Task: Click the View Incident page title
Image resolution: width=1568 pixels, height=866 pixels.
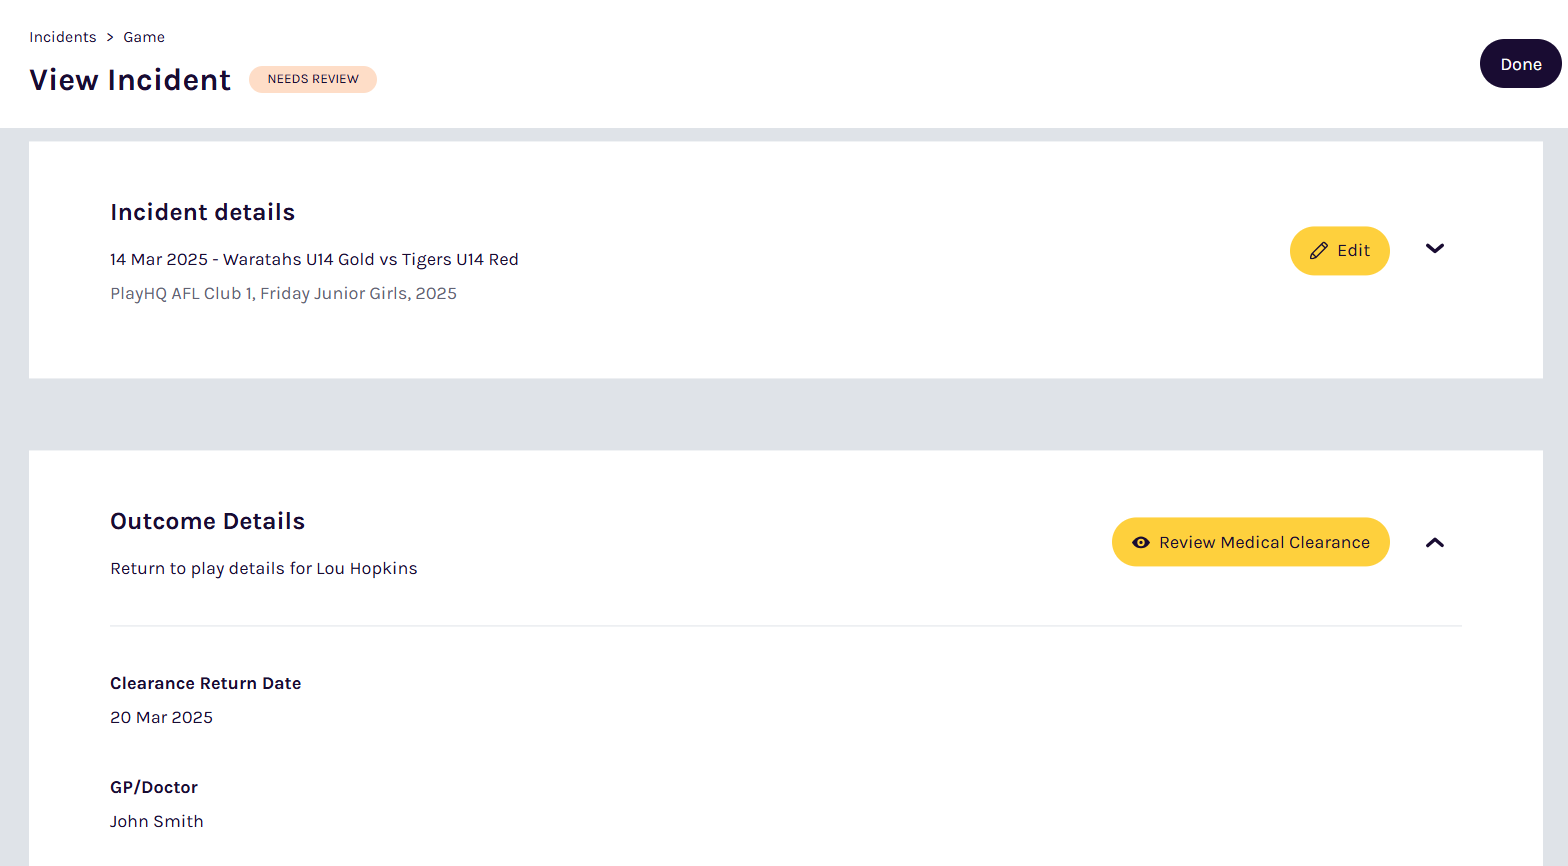Action: pyautogui.click(x=130, y=80)
